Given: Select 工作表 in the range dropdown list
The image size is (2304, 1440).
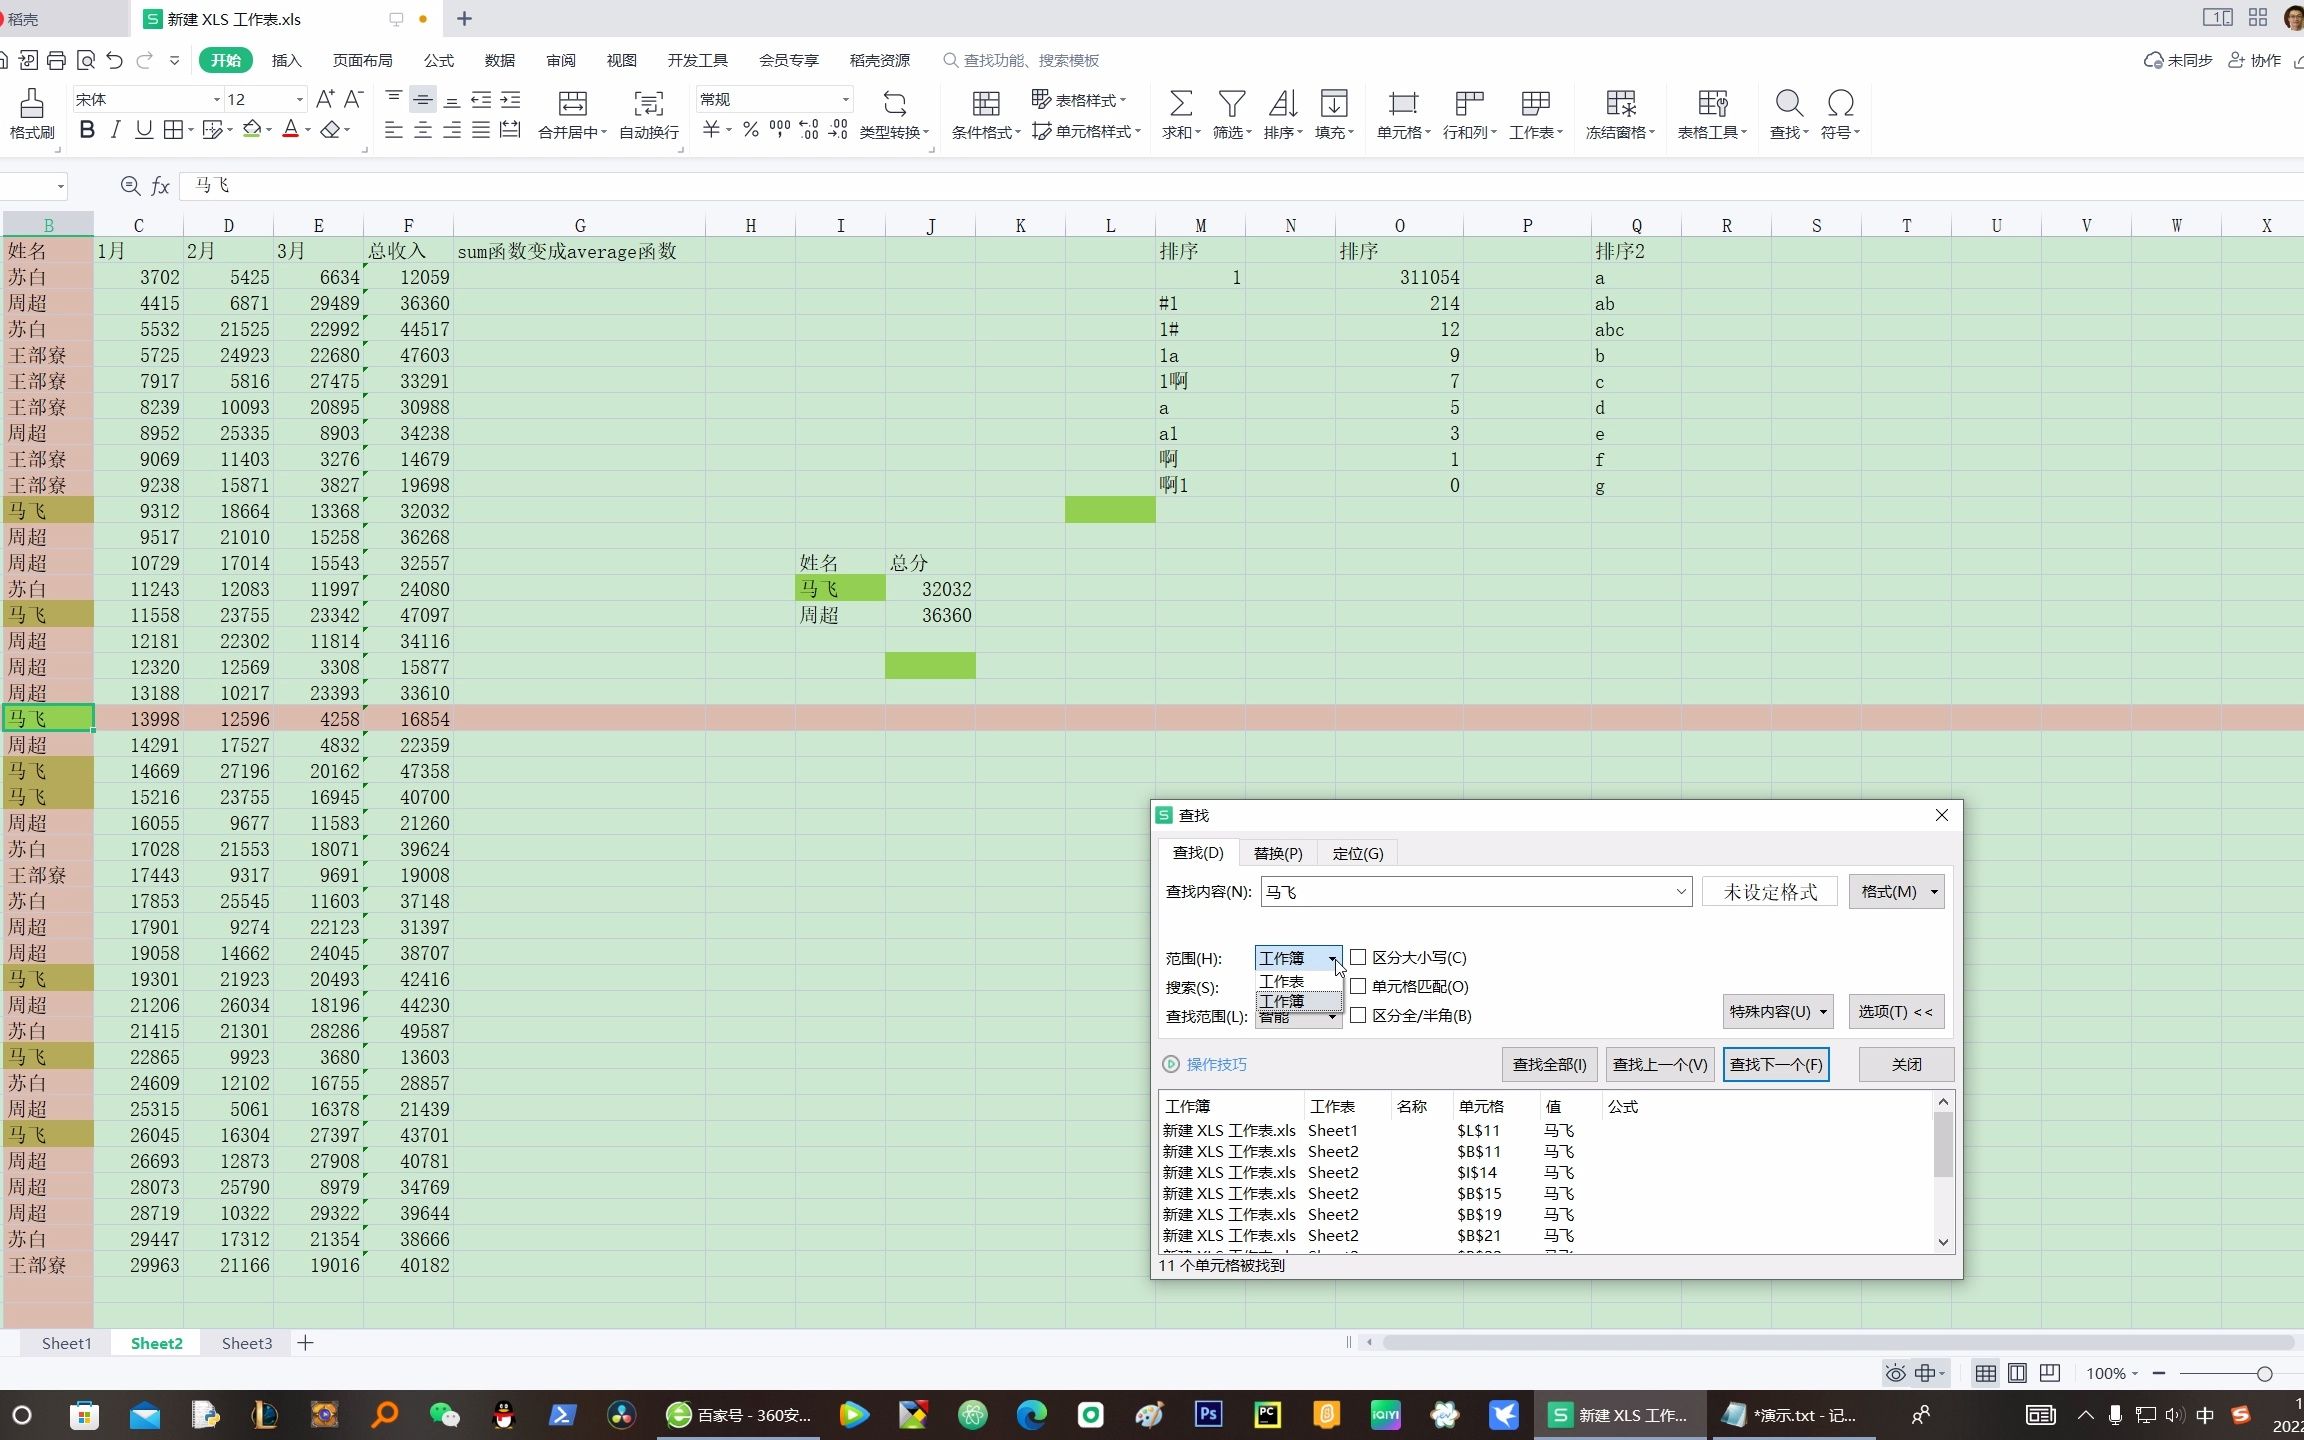Looking at the screenshot, I should coord(1298,981).
